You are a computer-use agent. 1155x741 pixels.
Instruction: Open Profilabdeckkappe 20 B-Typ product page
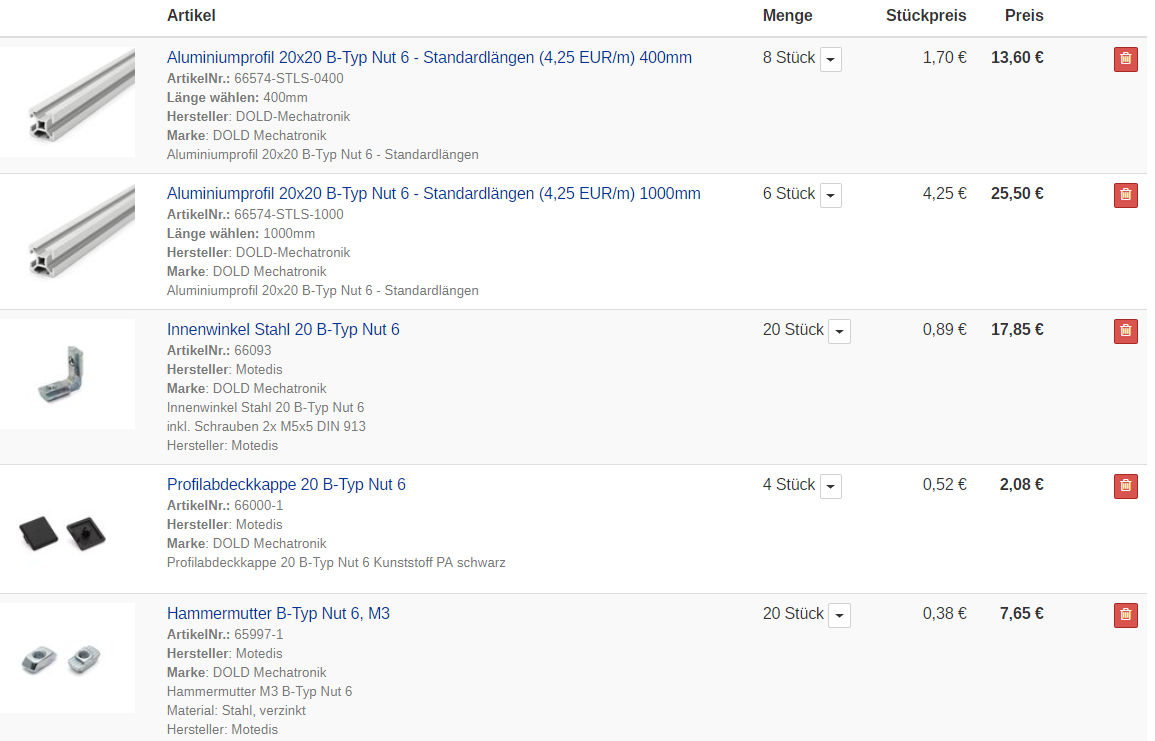pos(286,485)
